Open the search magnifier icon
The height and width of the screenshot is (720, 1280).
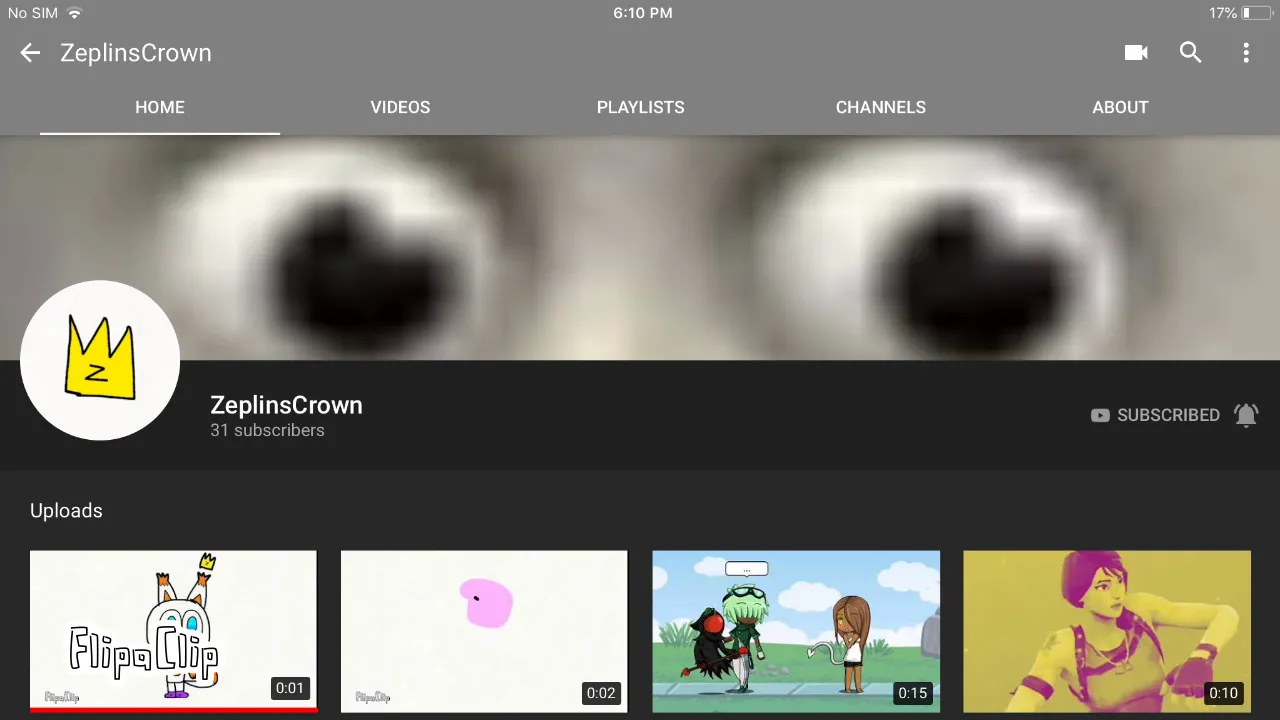tap(1190, 53)
